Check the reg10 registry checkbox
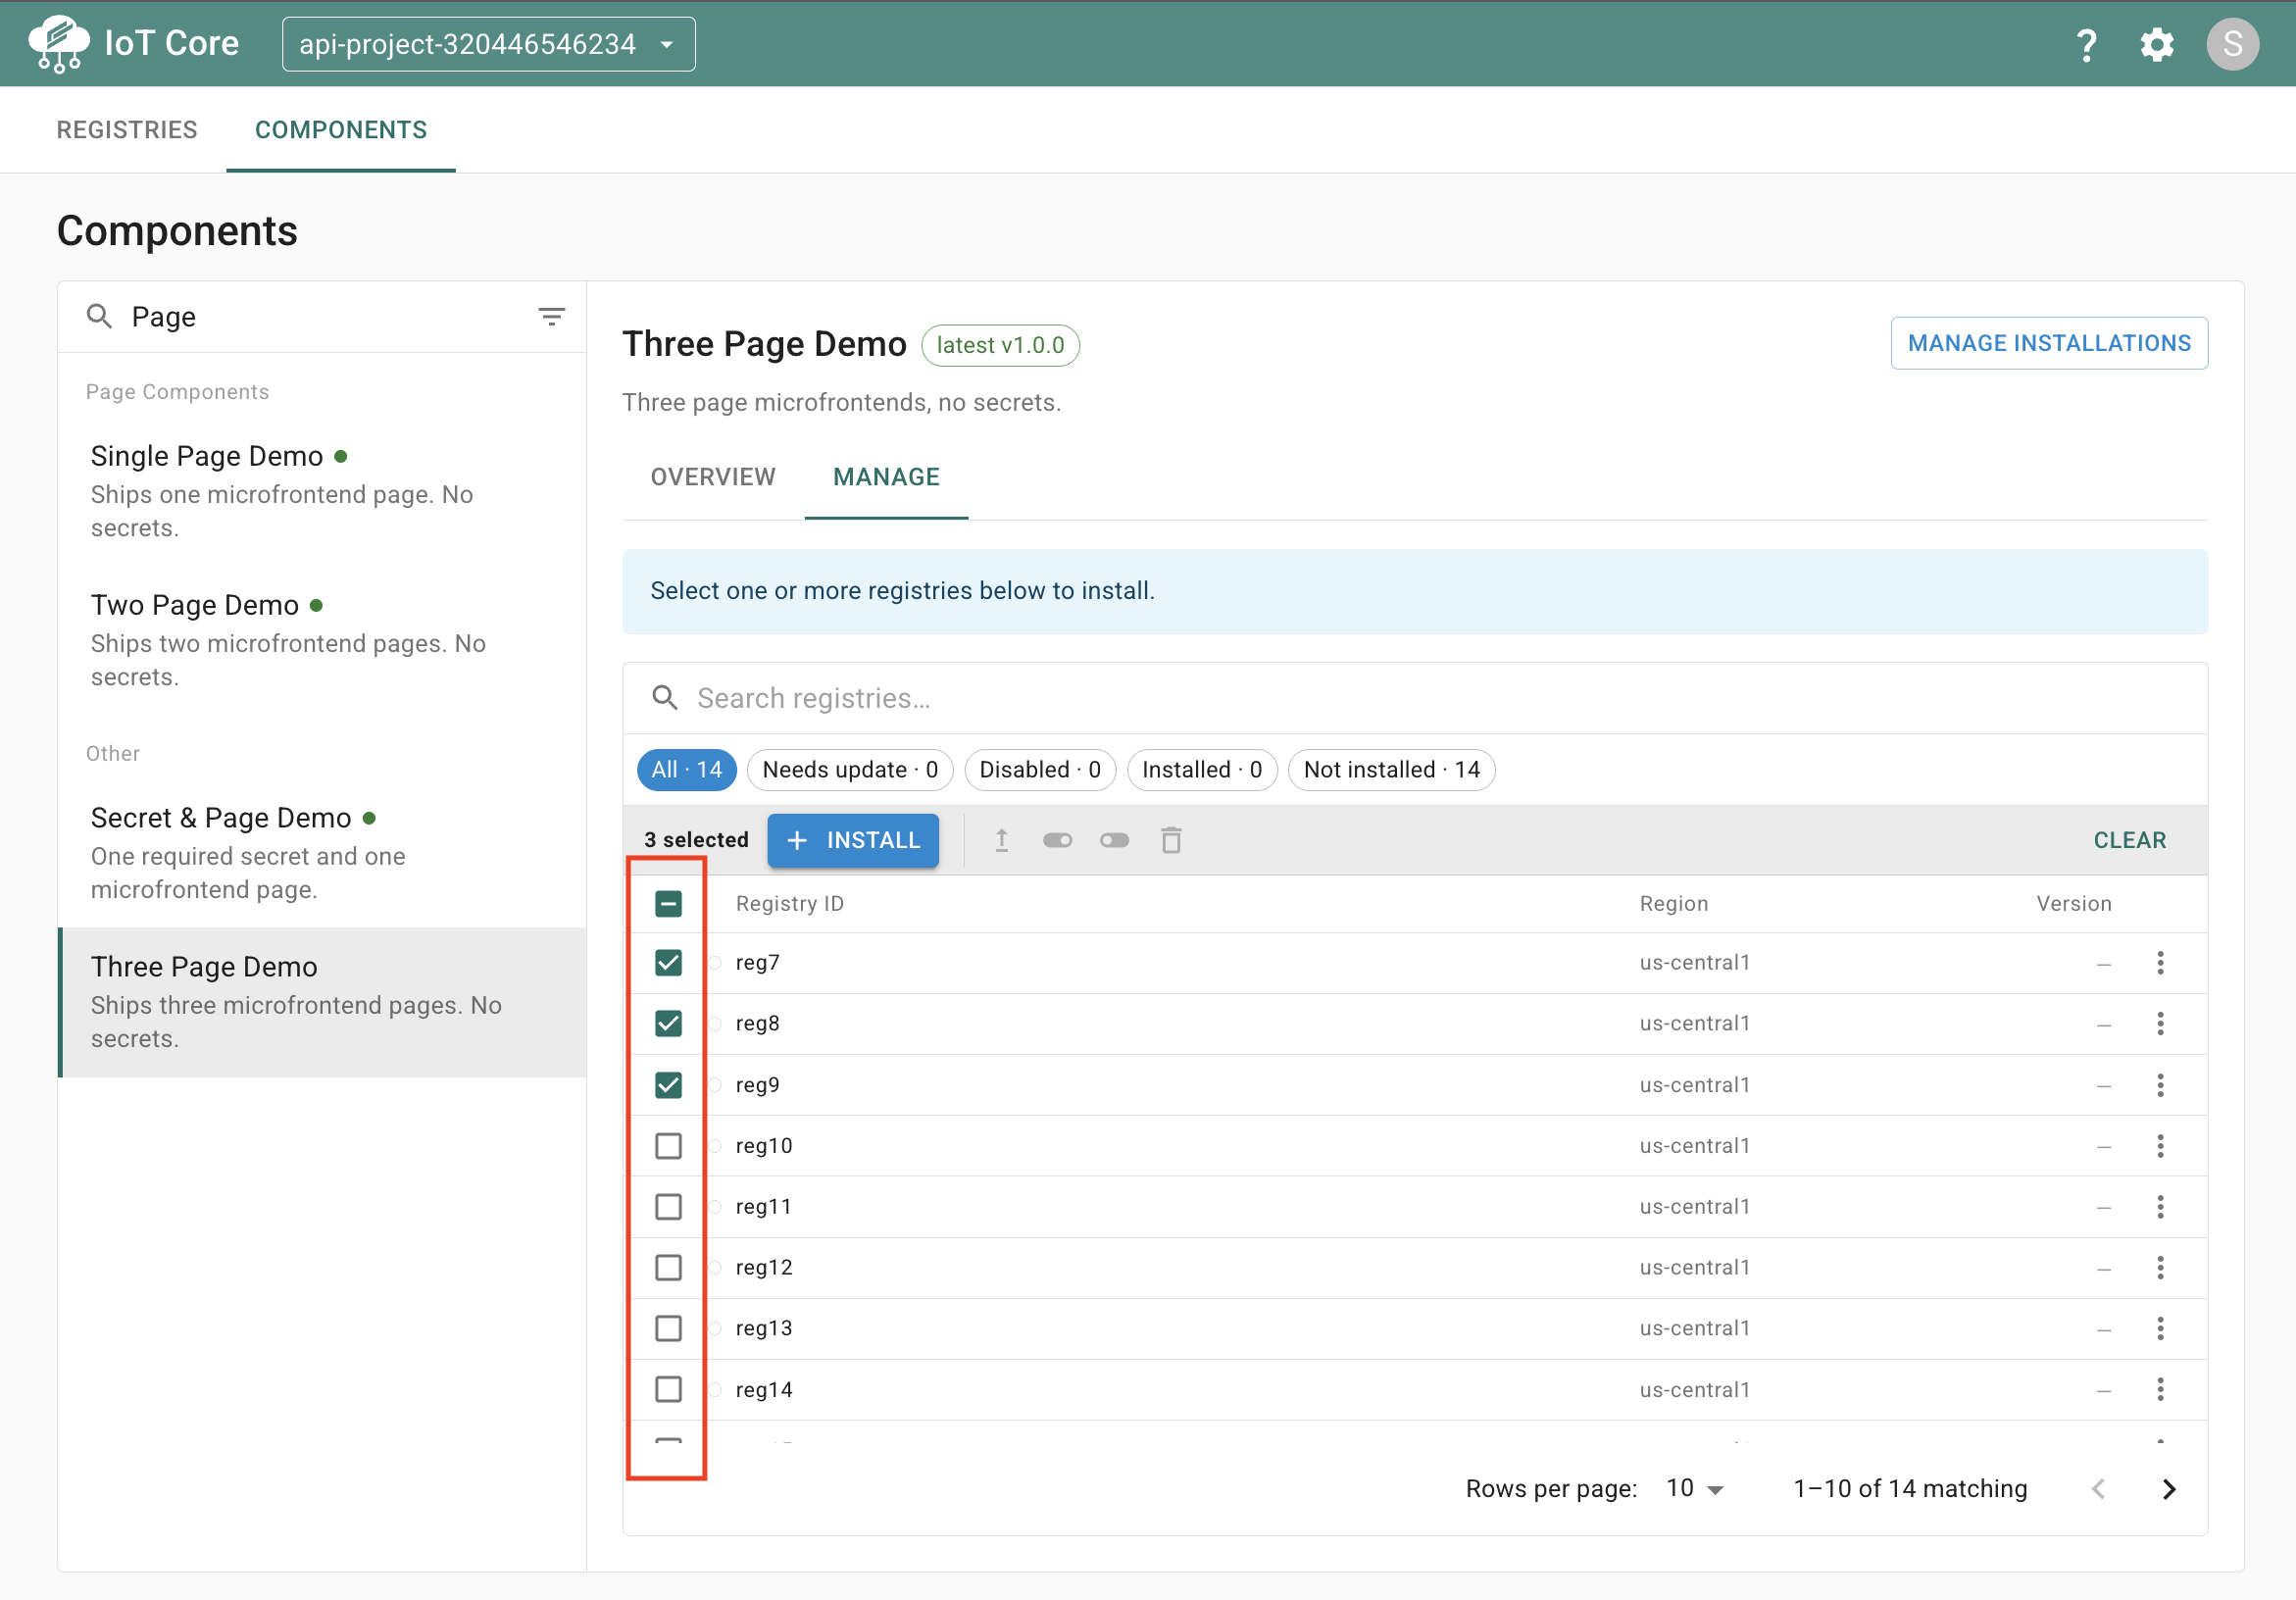 click(668, 1146)
